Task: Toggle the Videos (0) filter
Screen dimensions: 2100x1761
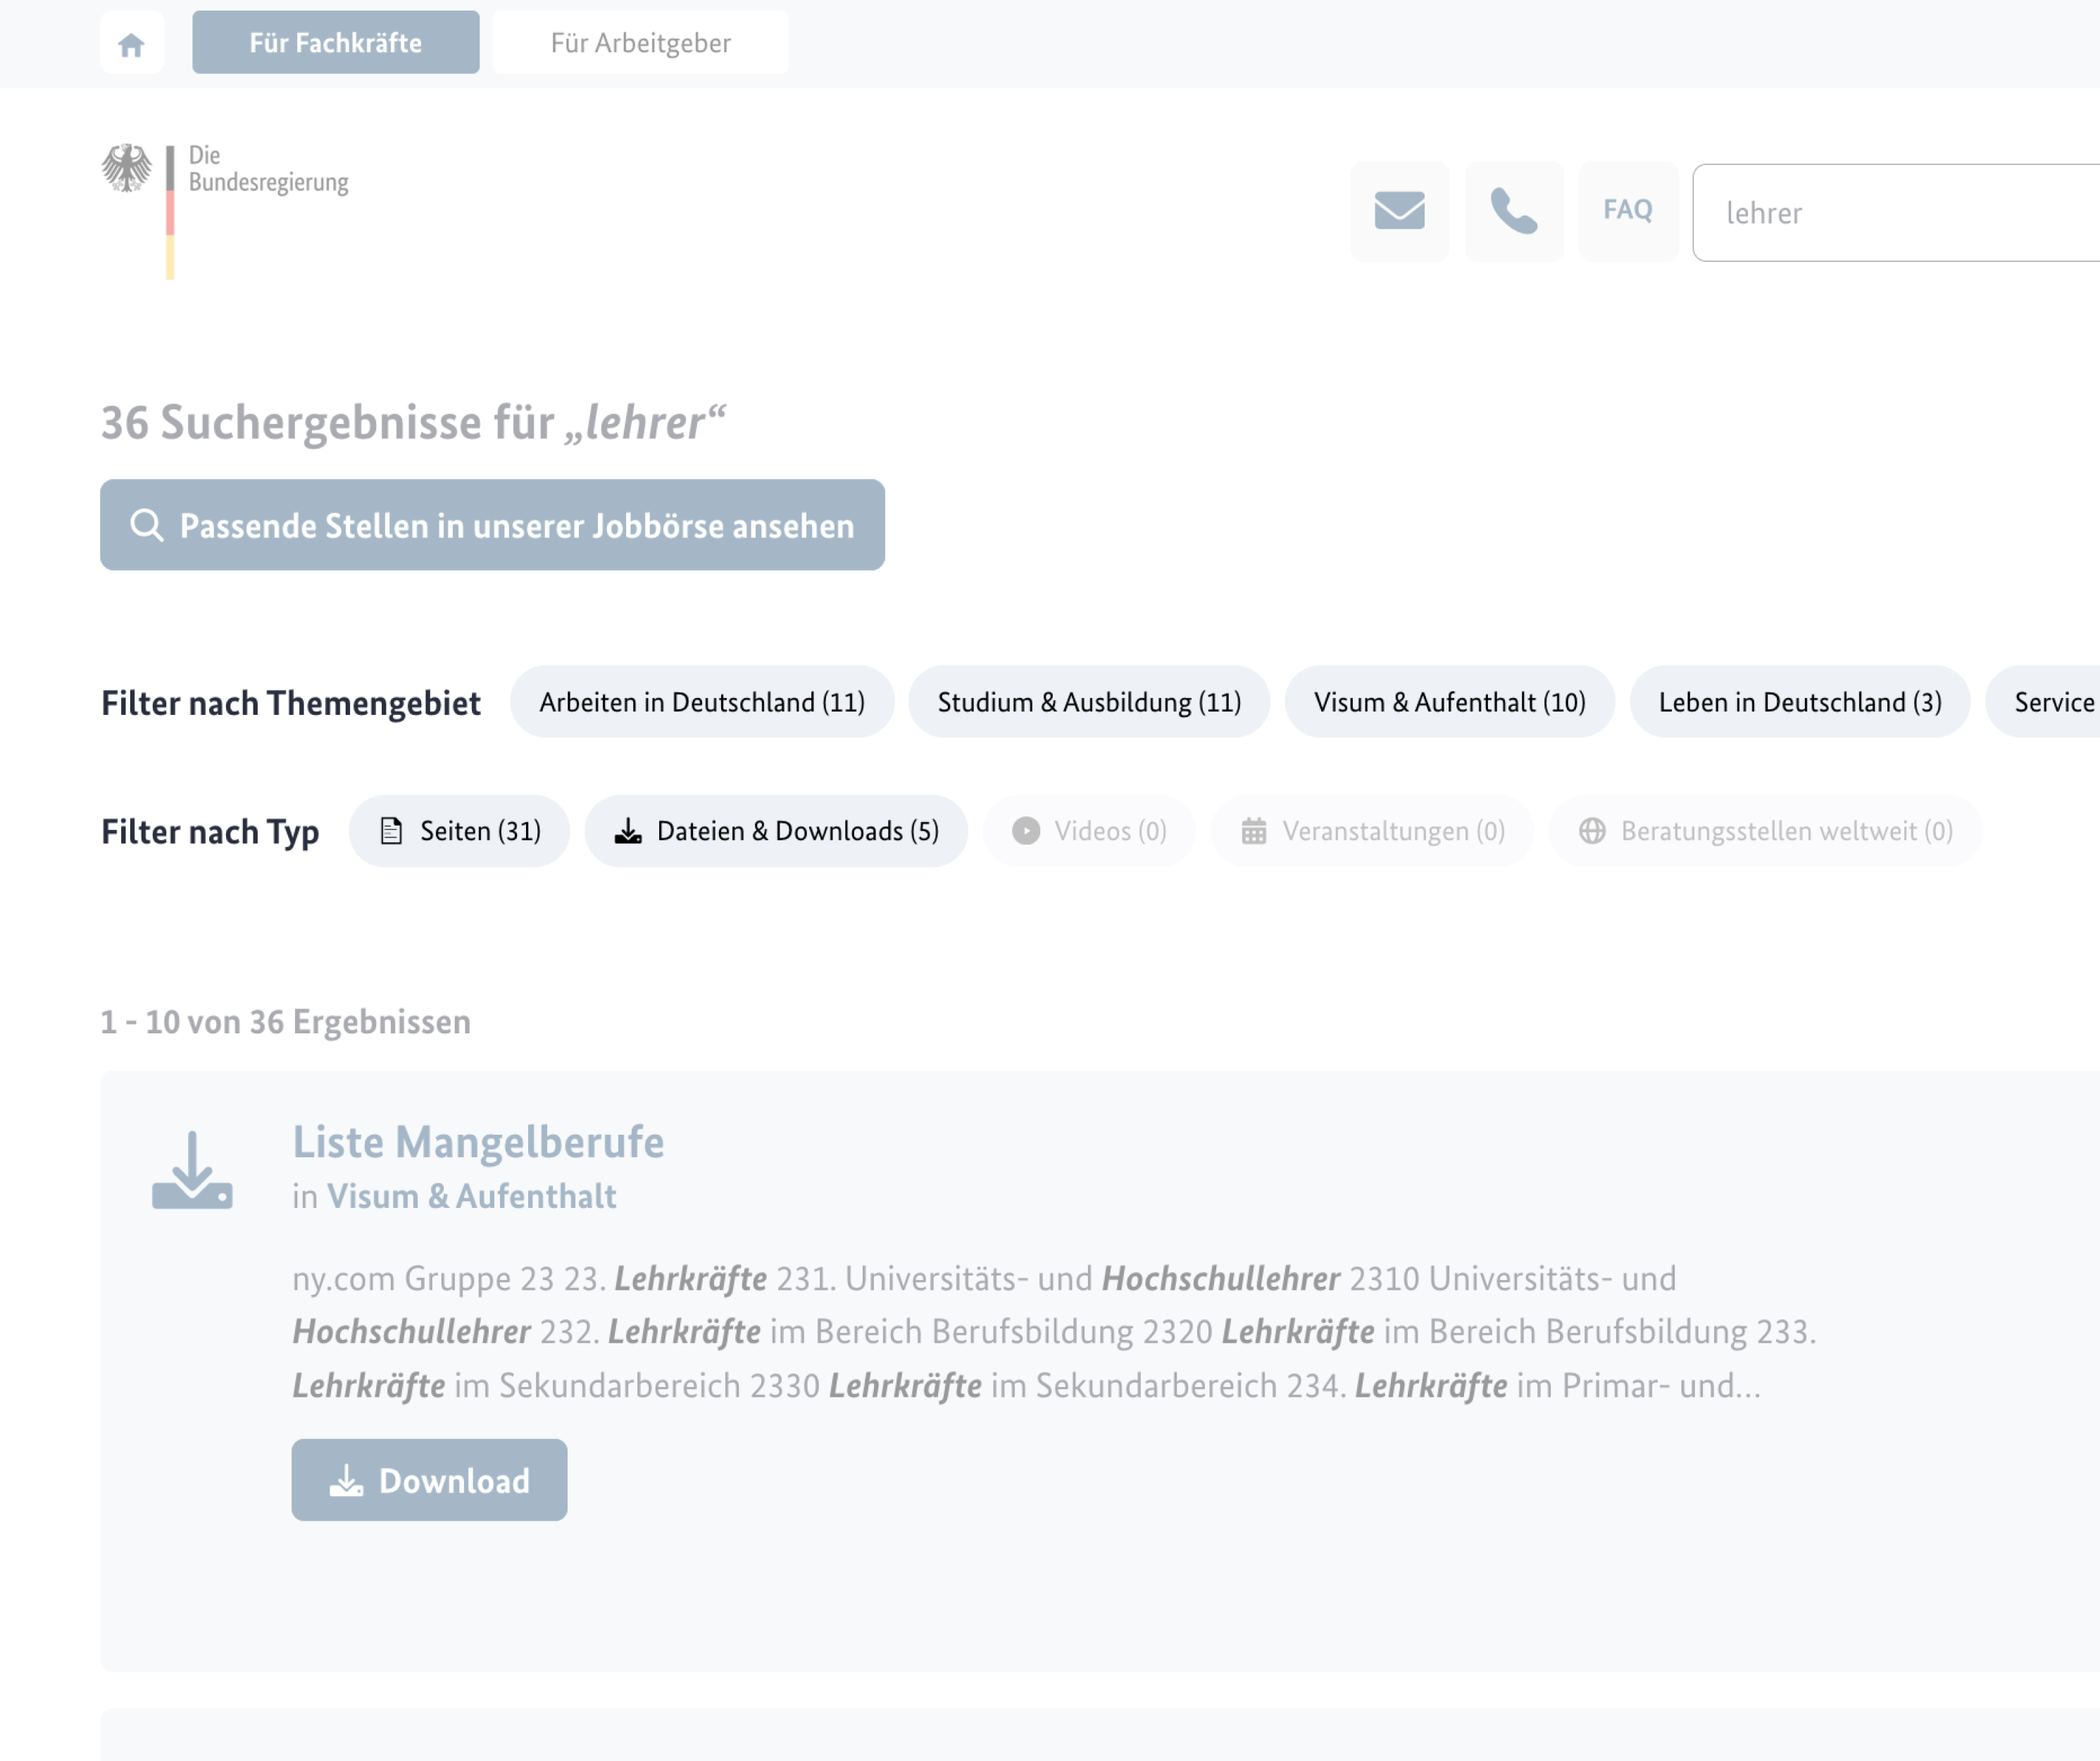Action: tap(1088, 830)
